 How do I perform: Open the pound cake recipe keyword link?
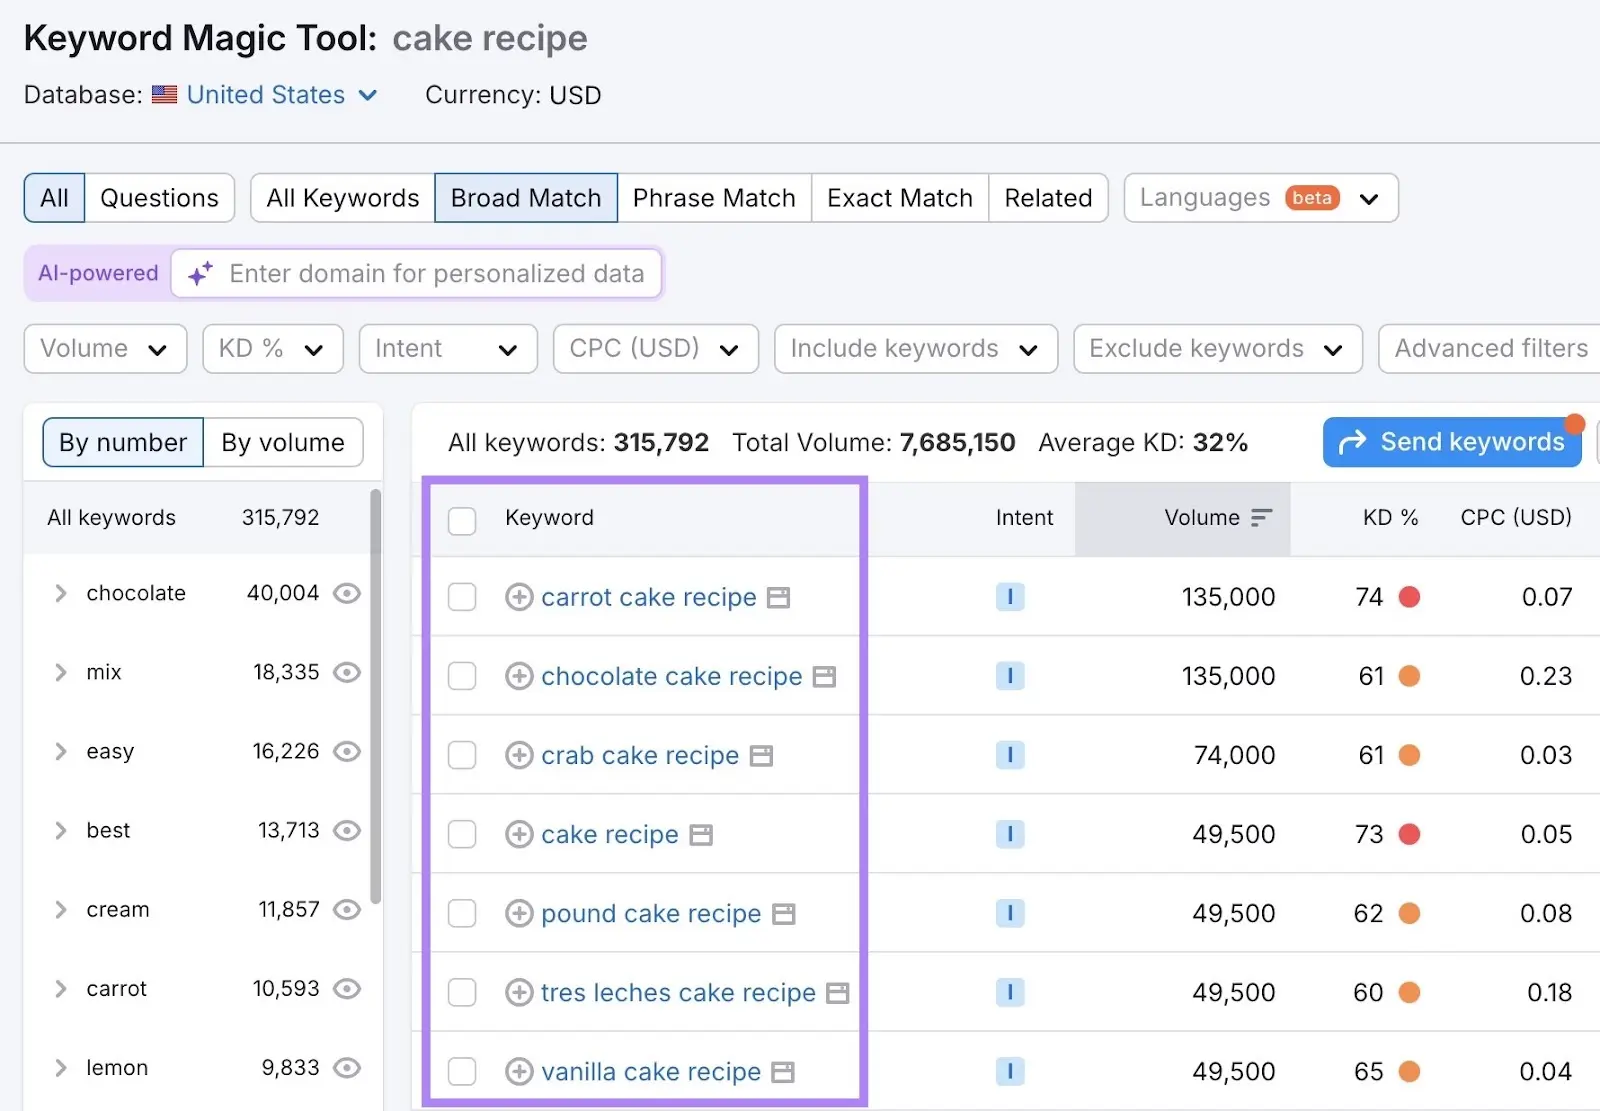649,913
